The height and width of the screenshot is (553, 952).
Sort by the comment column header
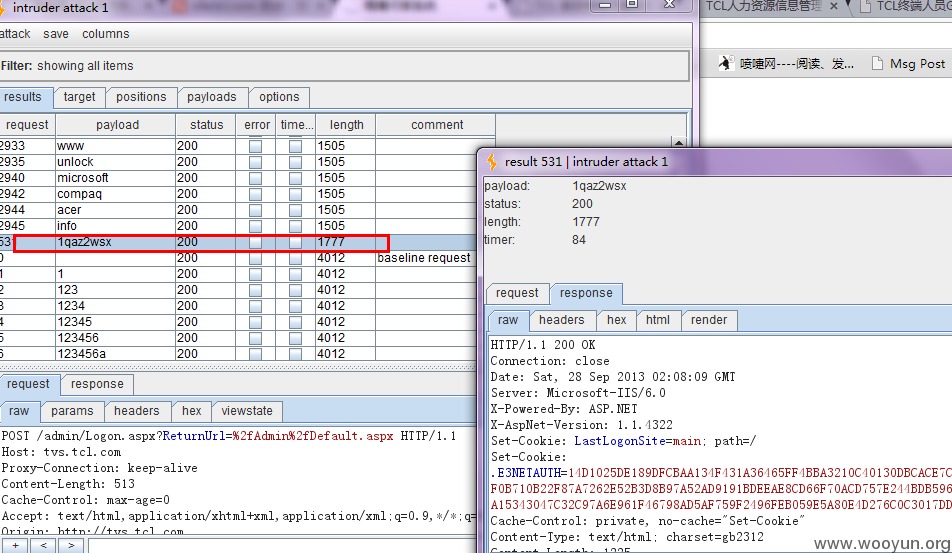click(437, 125)
